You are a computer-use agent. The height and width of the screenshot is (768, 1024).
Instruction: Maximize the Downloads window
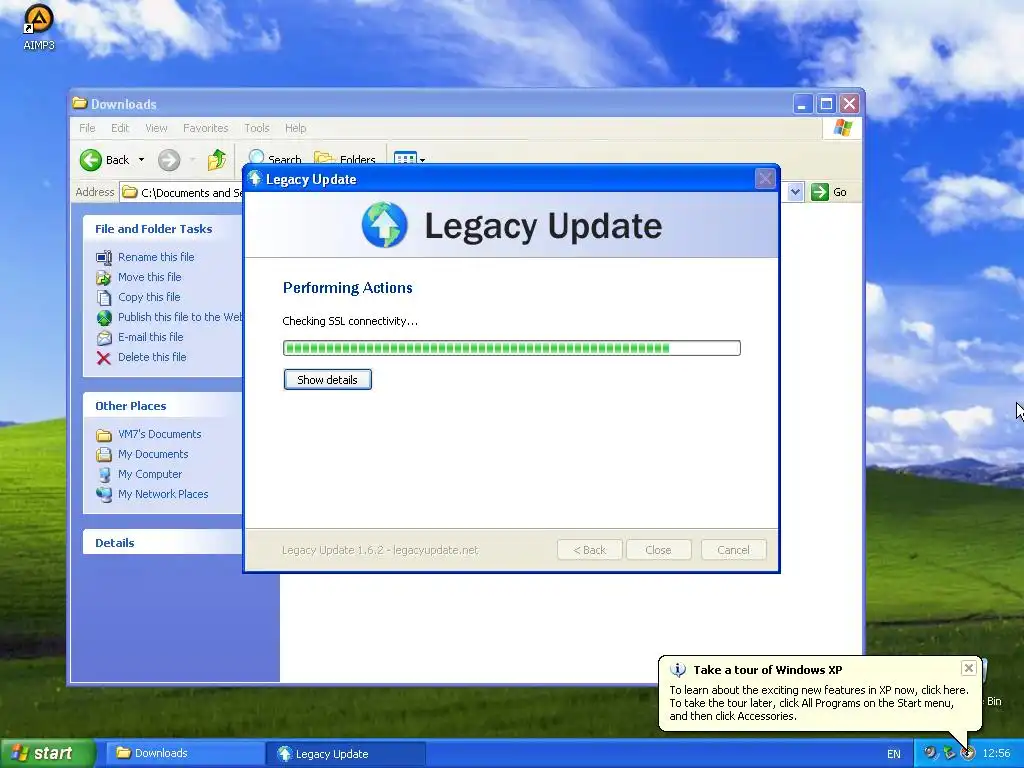coord(826,104)
